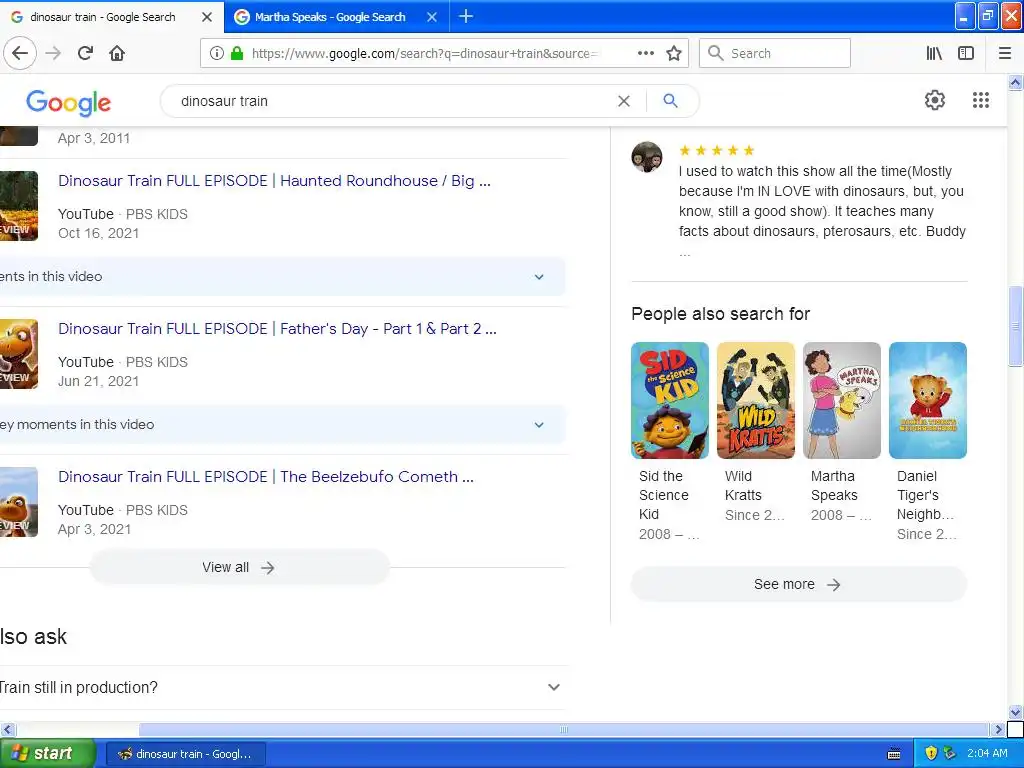
Task: Open The Beelzebufo Cometh episode link
Action: coord(266,477)
